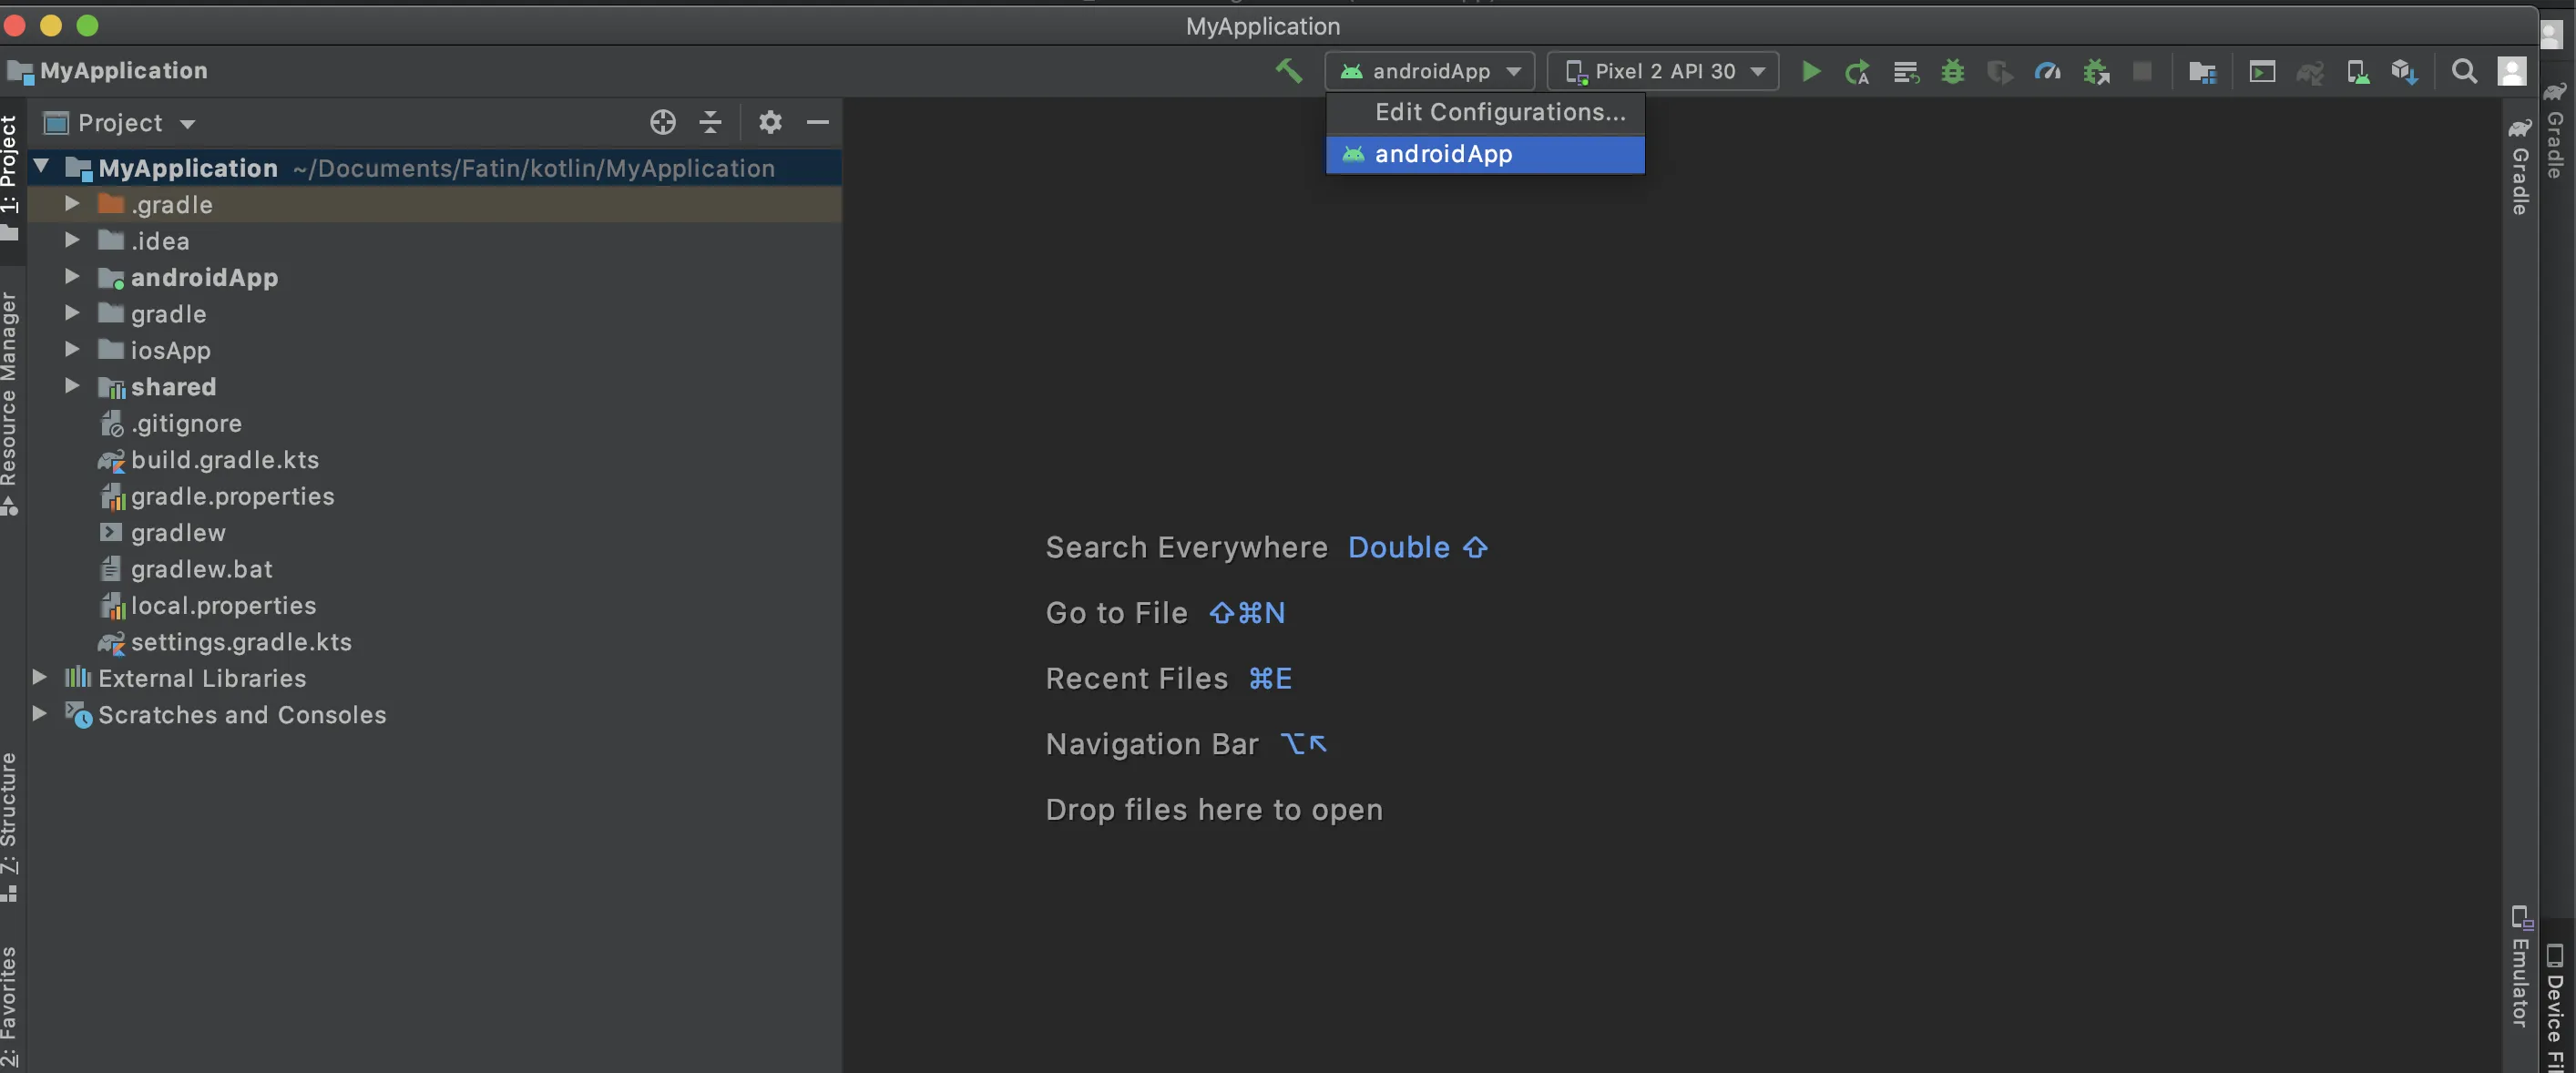This screenshot has height=1073, width=2576.
Task: Click Attach Debugger to Android Process icon
Action: pos(2095,71)
